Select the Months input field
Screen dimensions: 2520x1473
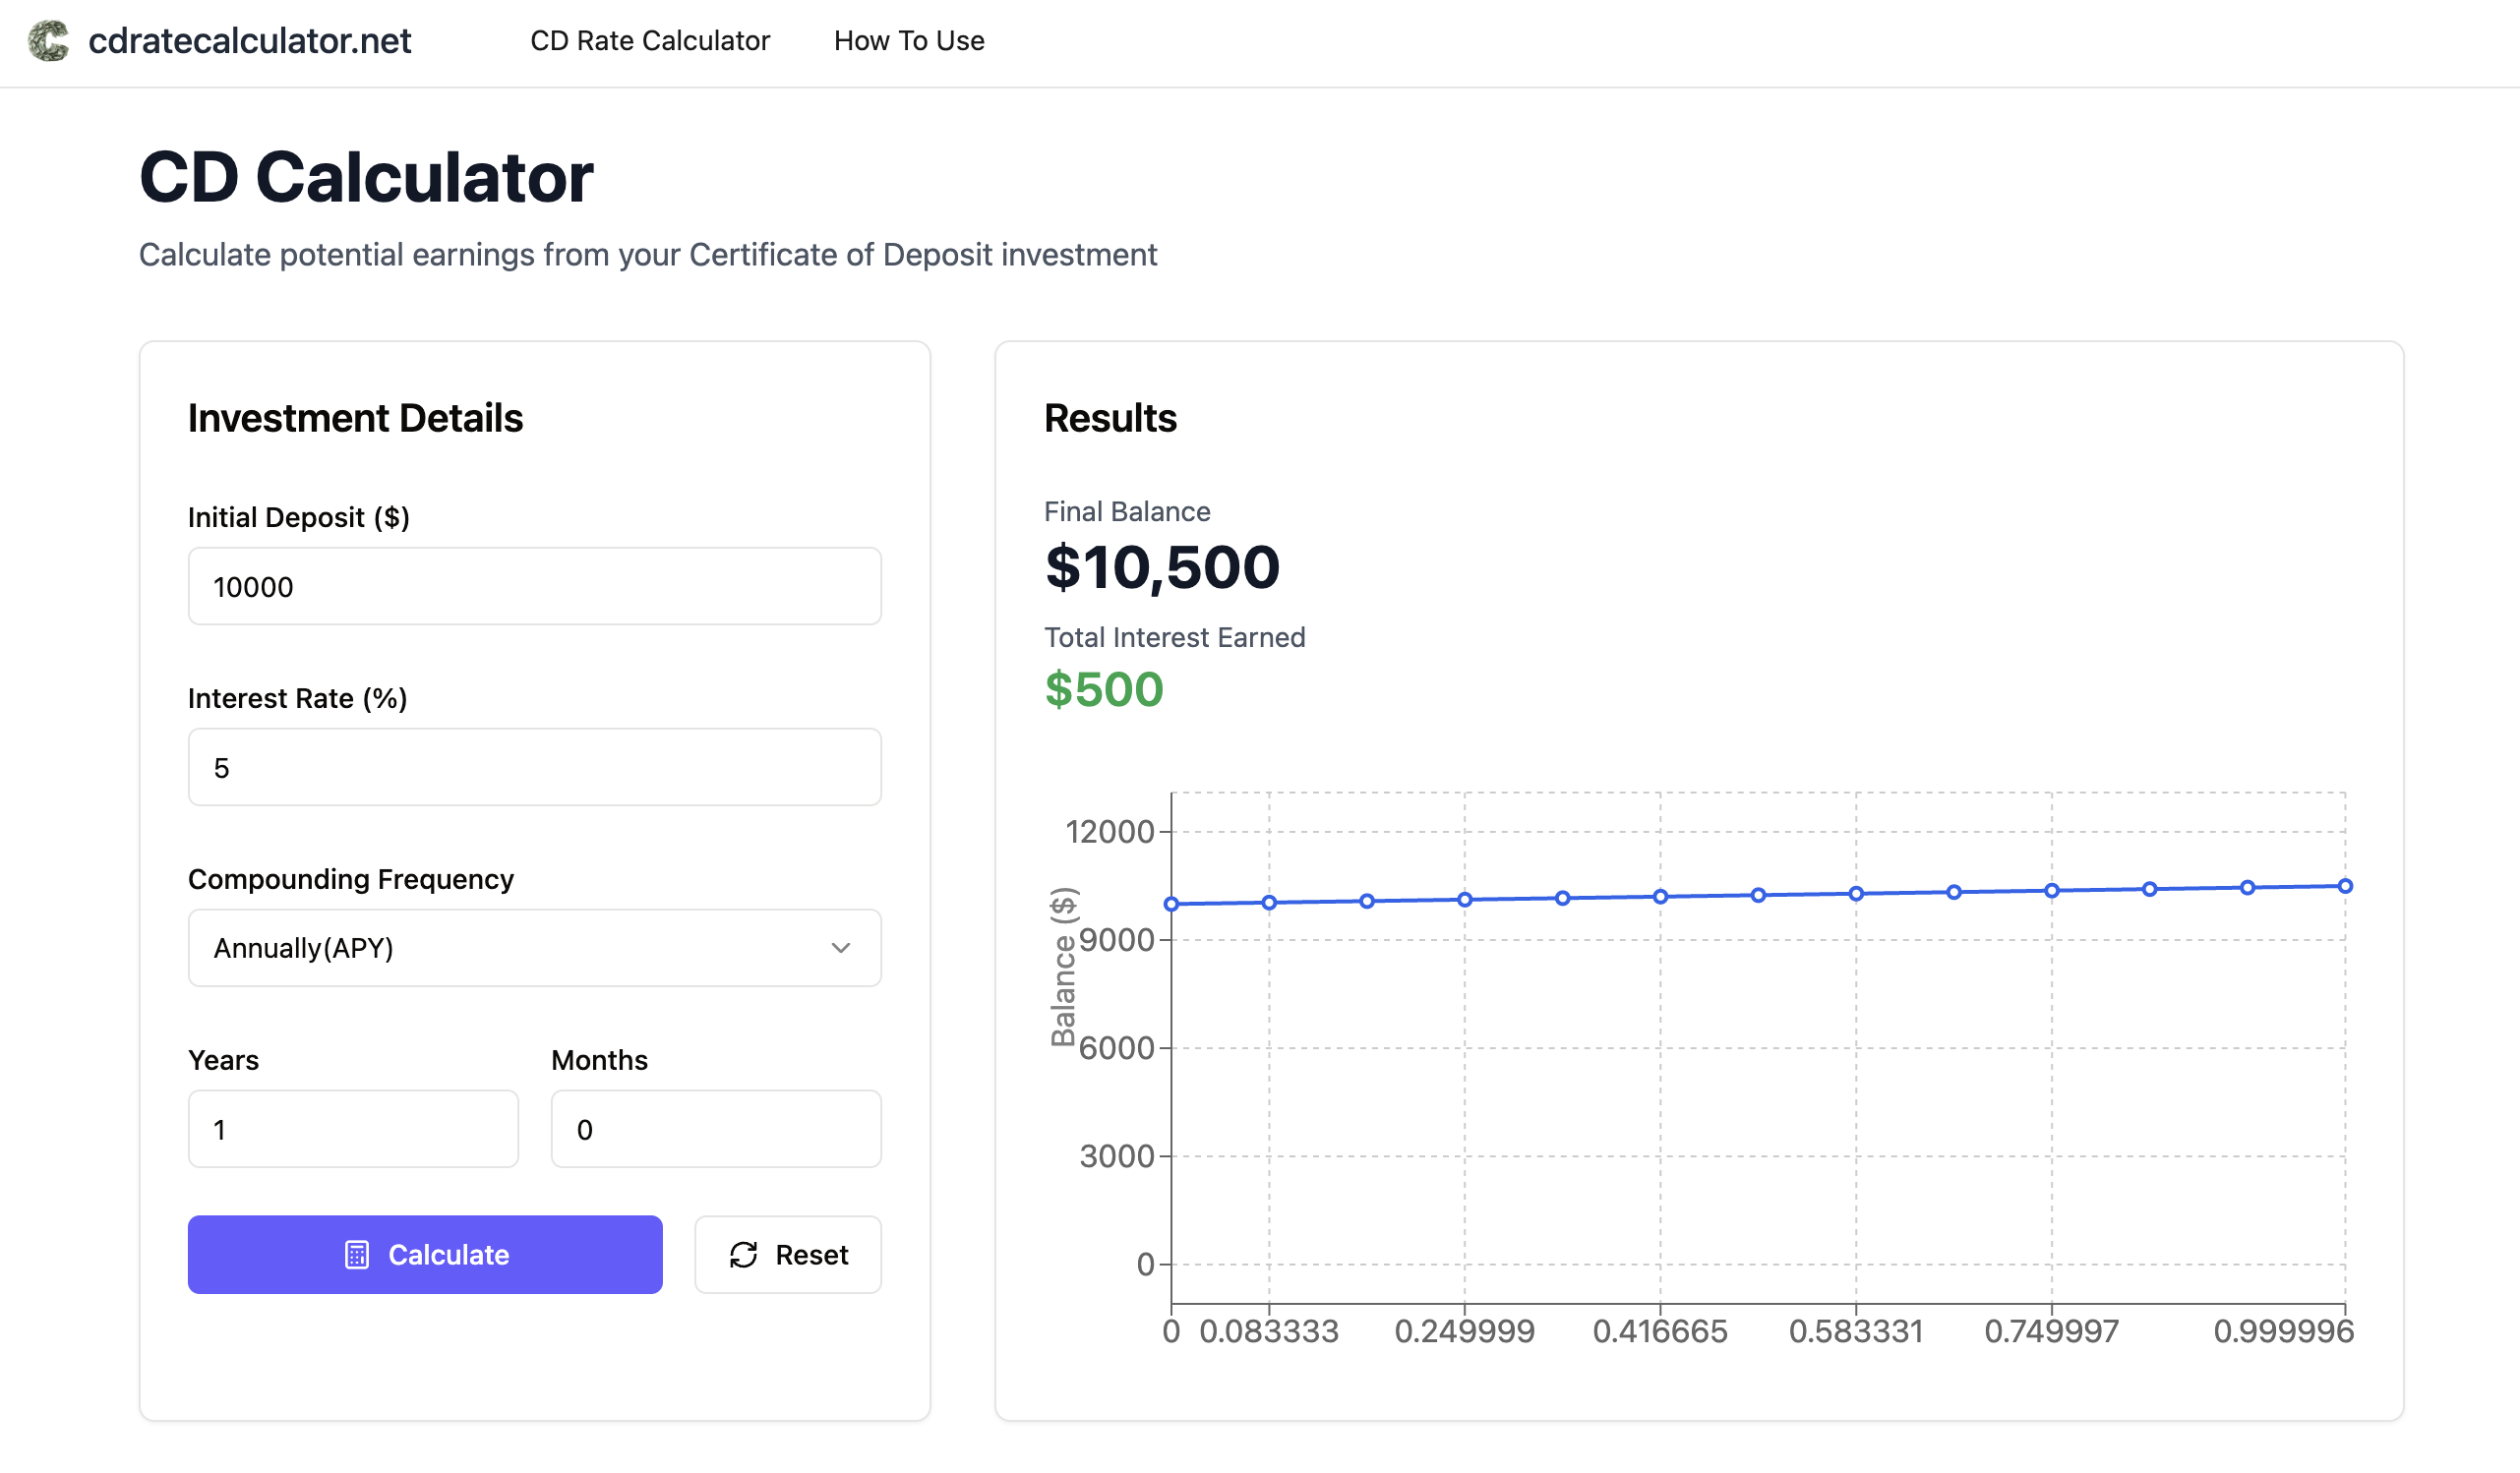(716, 1130)
